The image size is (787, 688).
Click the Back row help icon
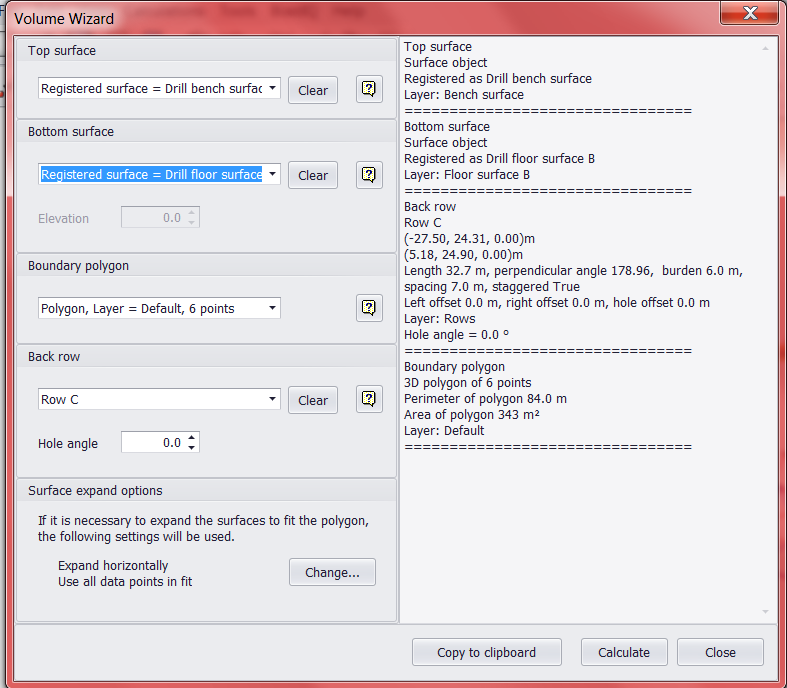[369, 399]
